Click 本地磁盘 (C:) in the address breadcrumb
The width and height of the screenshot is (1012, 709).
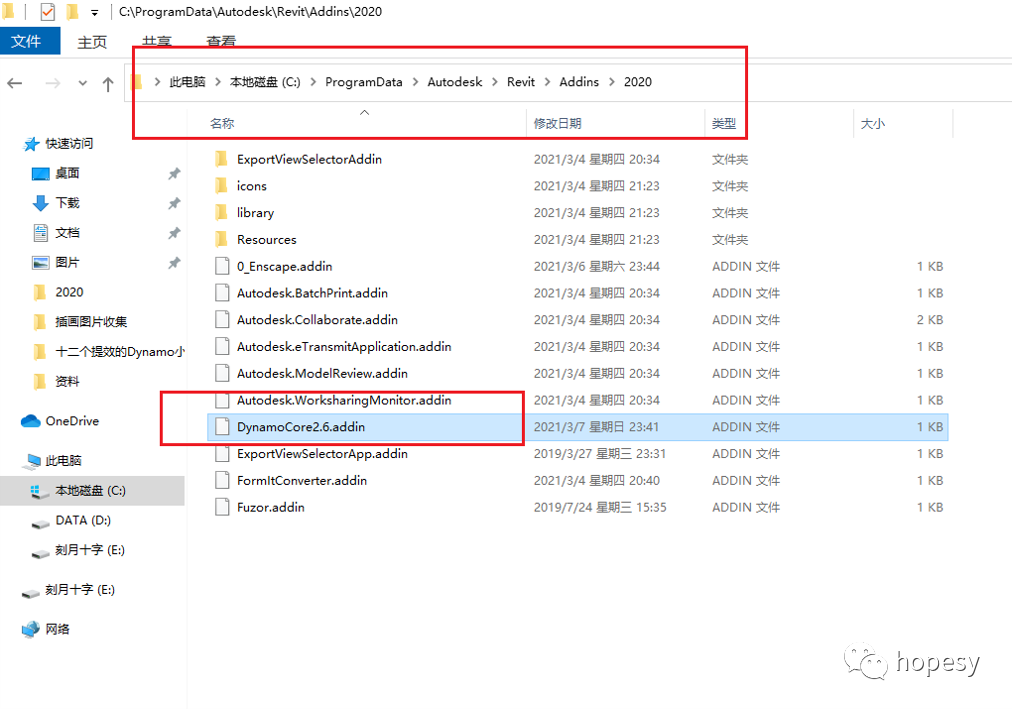point(265,82)
